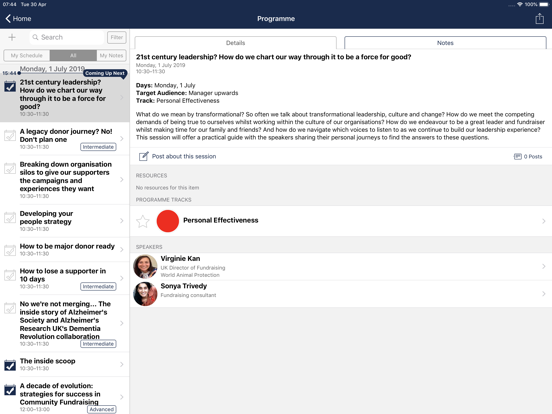Click Personal Effectiveness track label

[221, 220]
